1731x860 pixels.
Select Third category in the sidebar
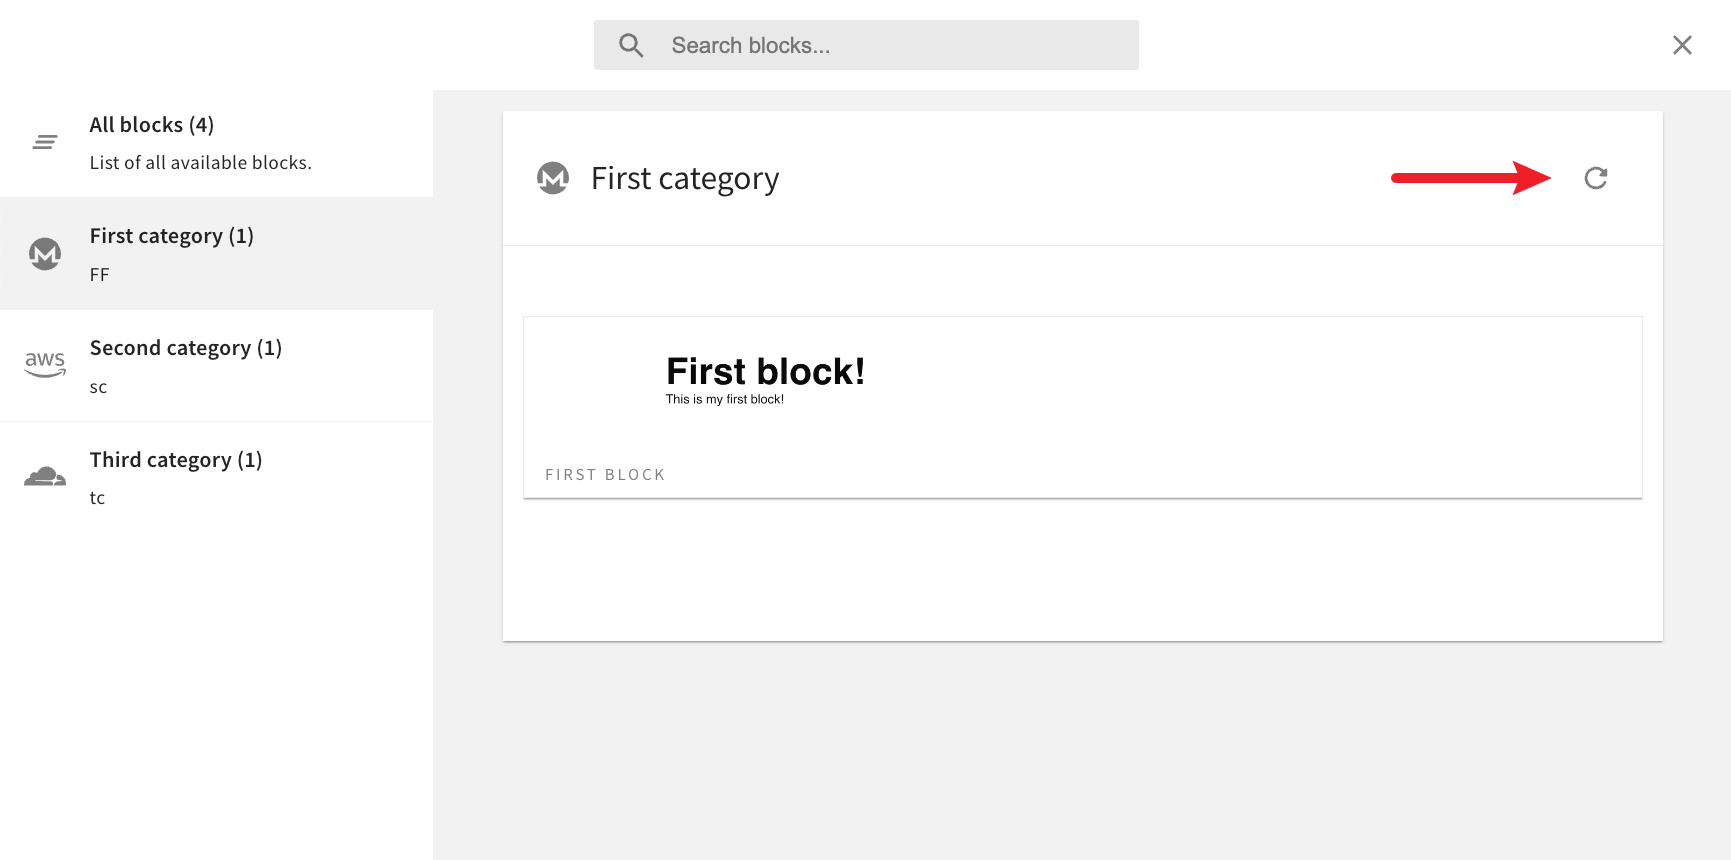(x=175, y=459)
